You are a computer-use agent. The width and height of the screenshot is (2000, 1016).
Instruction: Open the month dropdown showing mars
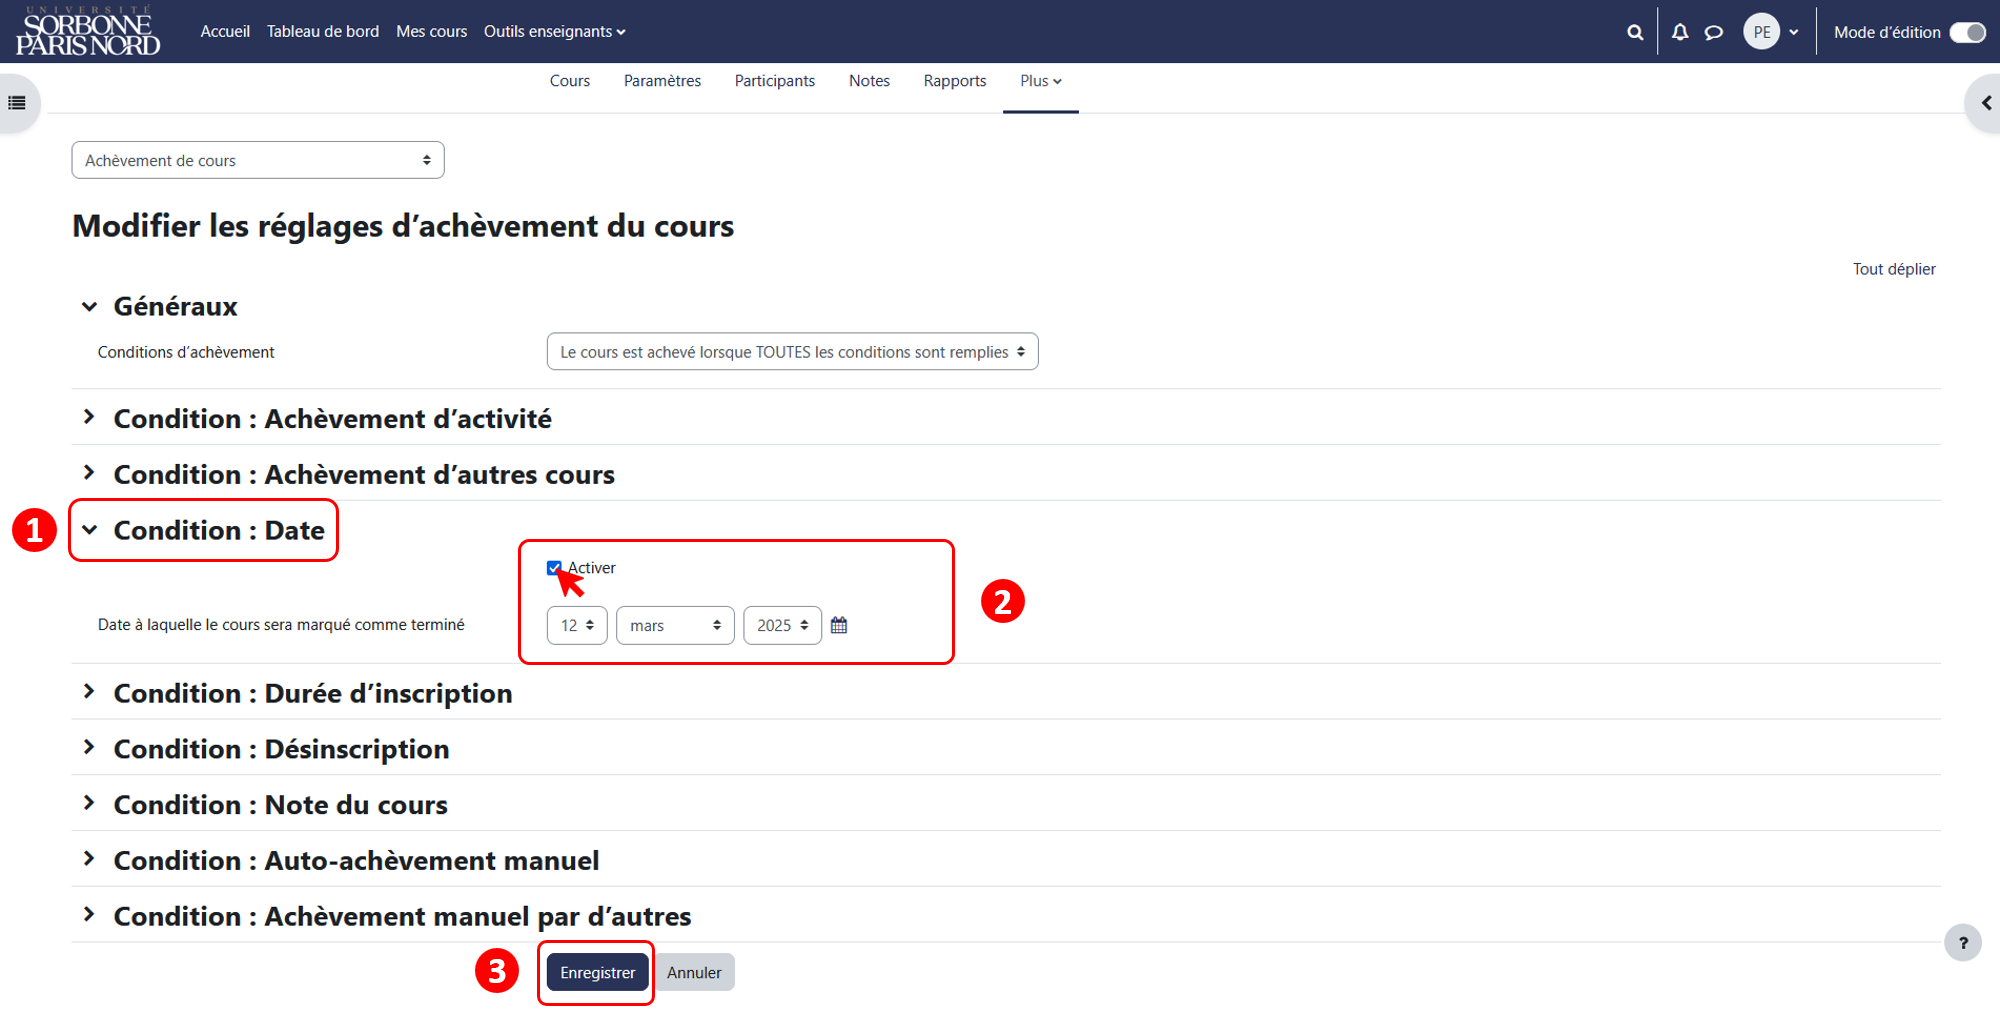click(x=675, y=625)
